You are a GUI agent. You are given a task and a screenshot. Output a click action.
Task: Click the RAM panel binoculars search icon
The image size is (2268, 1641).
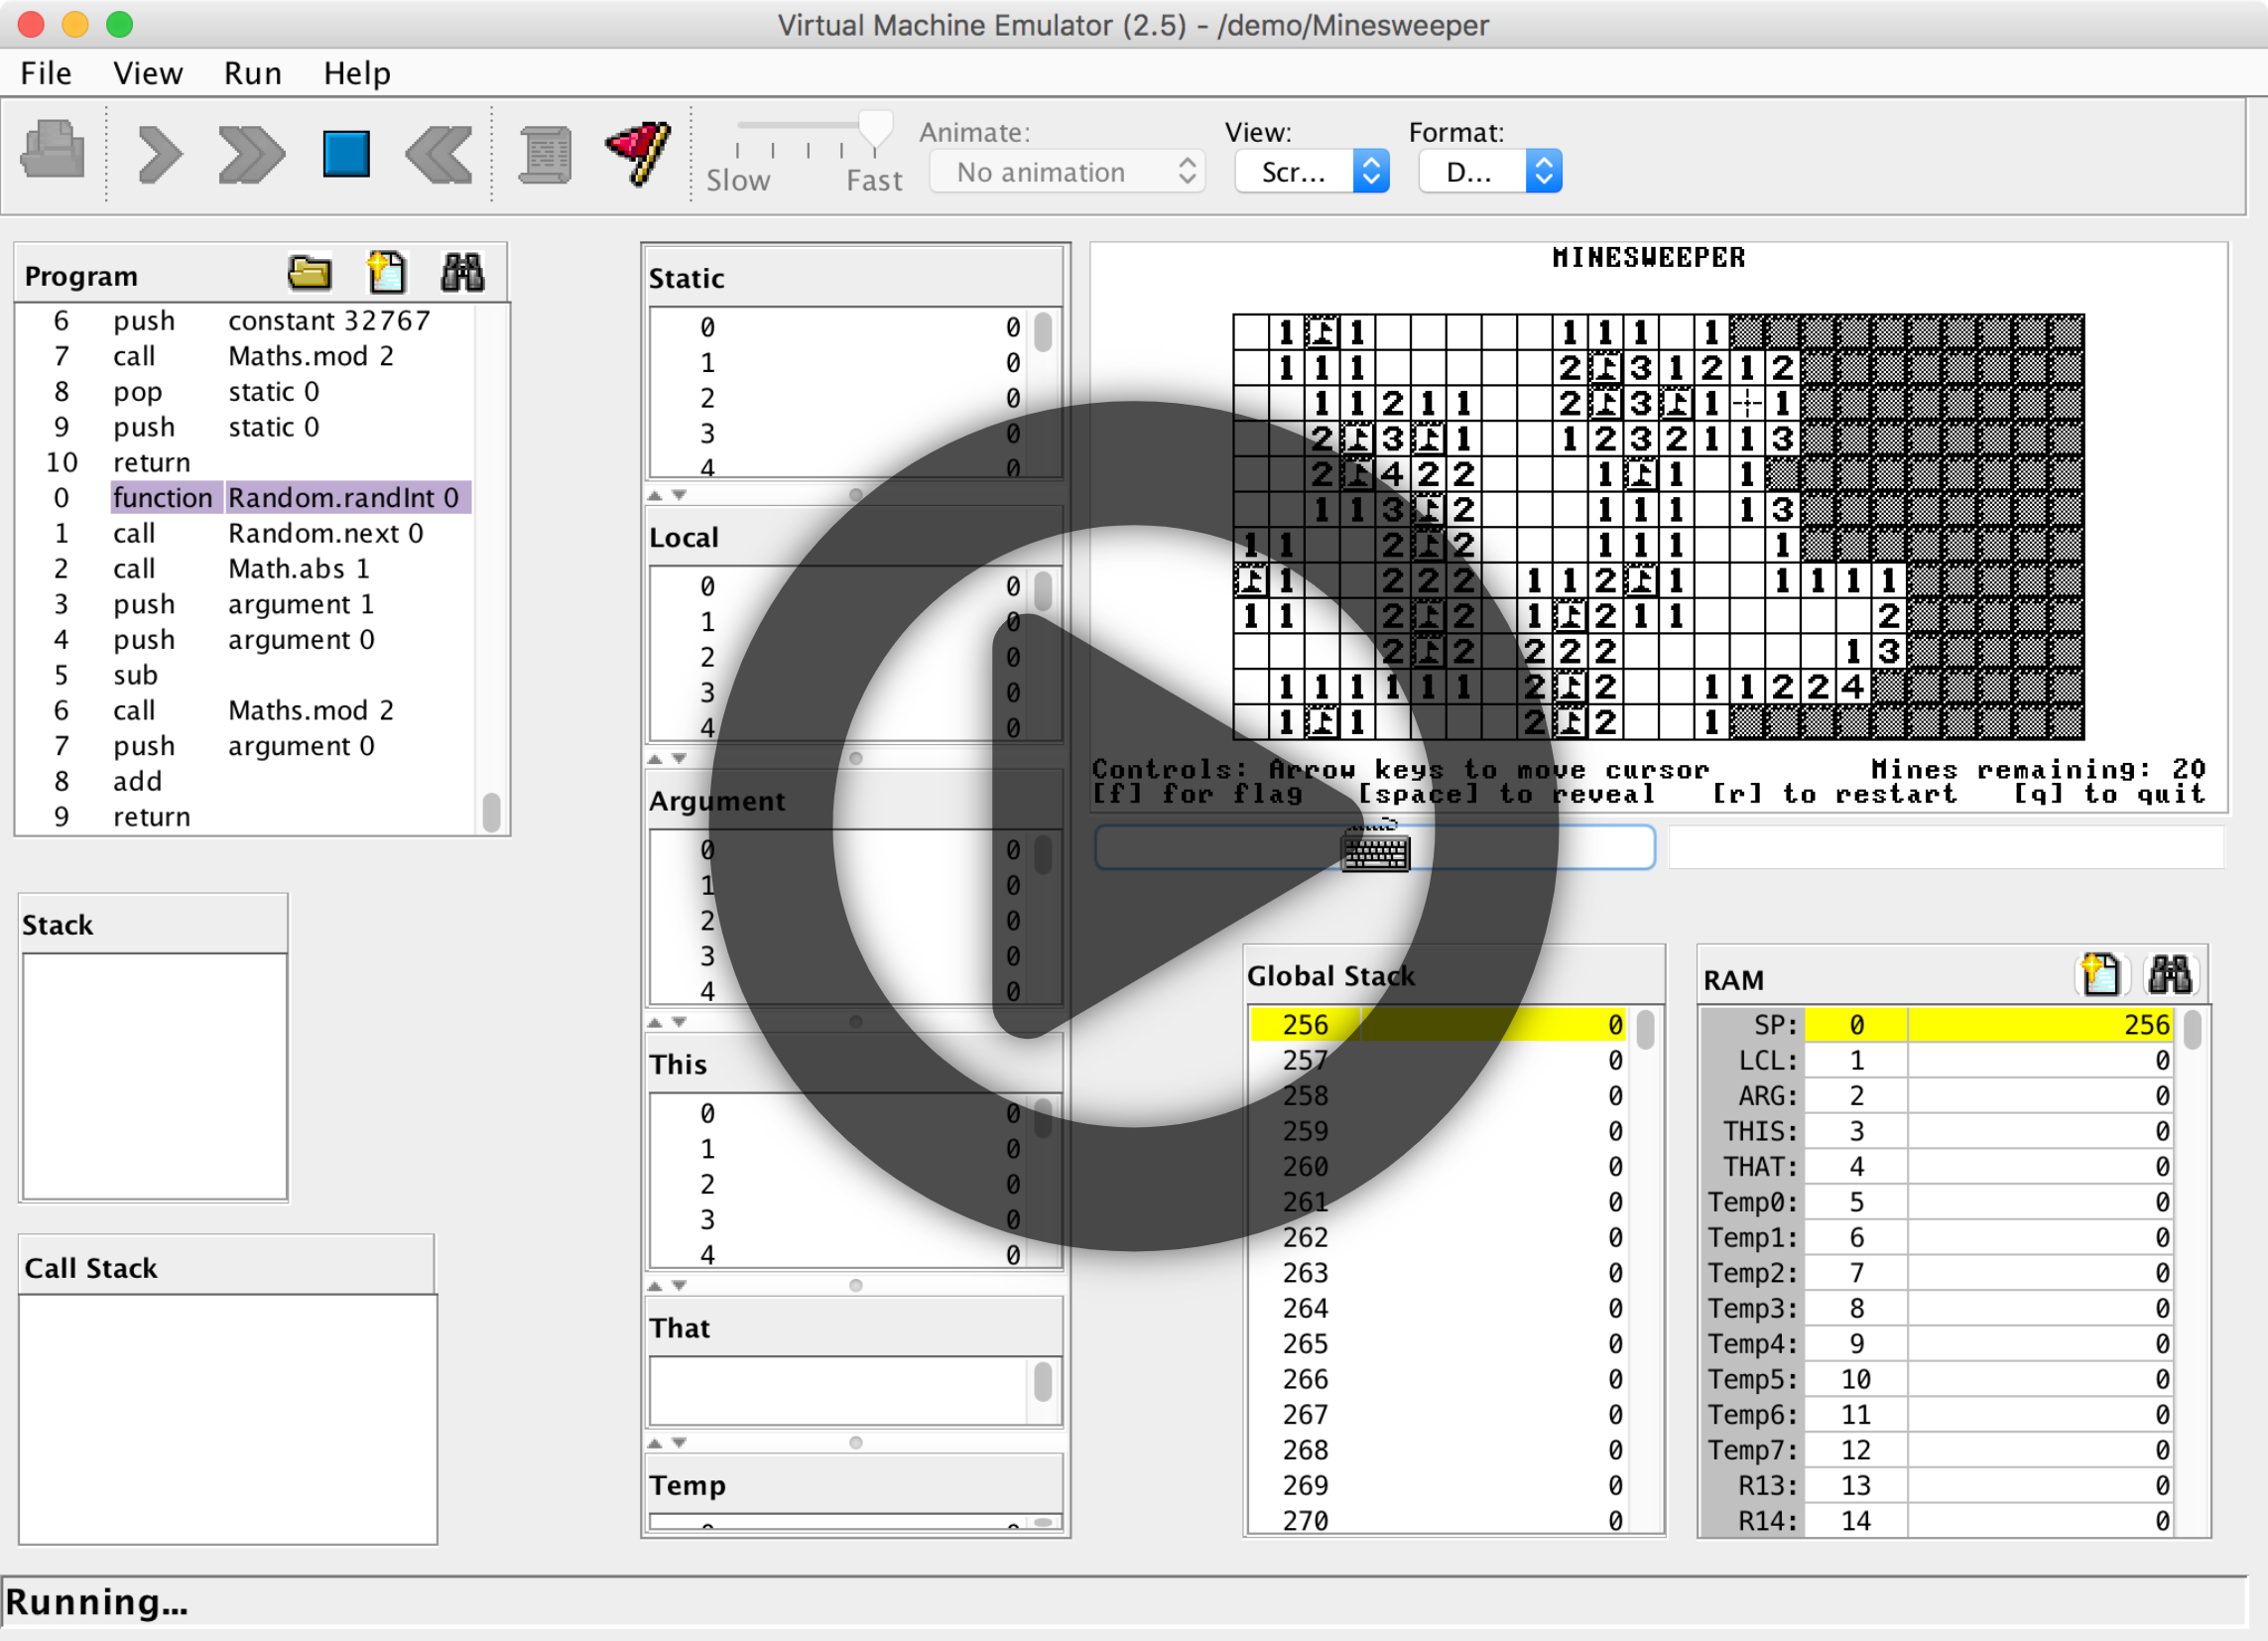(x=2170, y=974)
